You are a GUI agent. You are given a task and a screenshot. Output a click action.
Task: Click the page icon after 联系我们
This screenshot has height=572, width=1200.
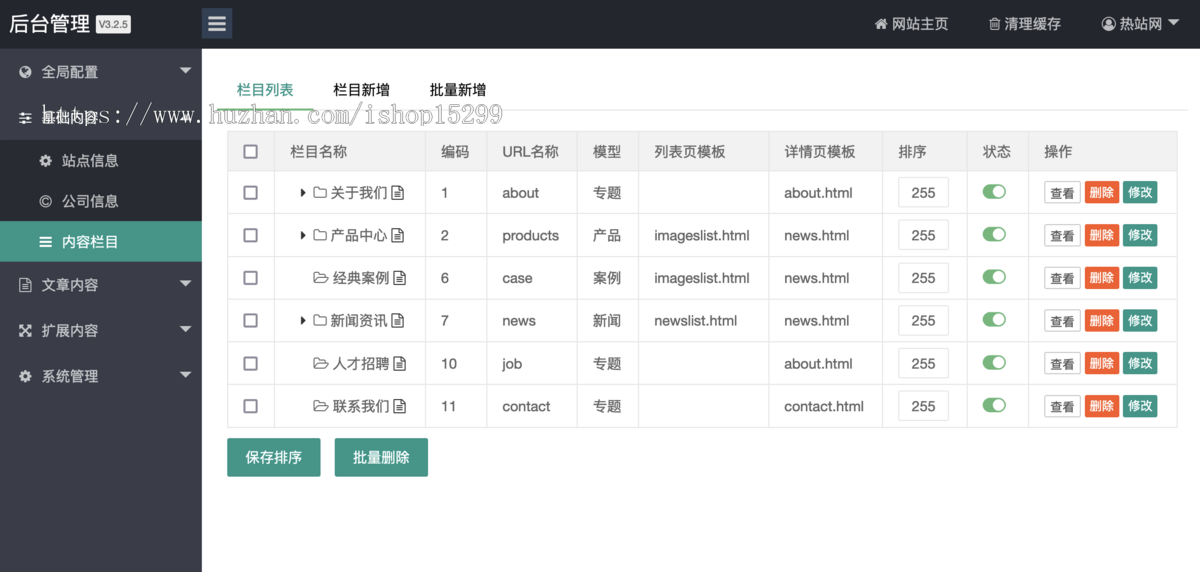[x=400, y=406]
